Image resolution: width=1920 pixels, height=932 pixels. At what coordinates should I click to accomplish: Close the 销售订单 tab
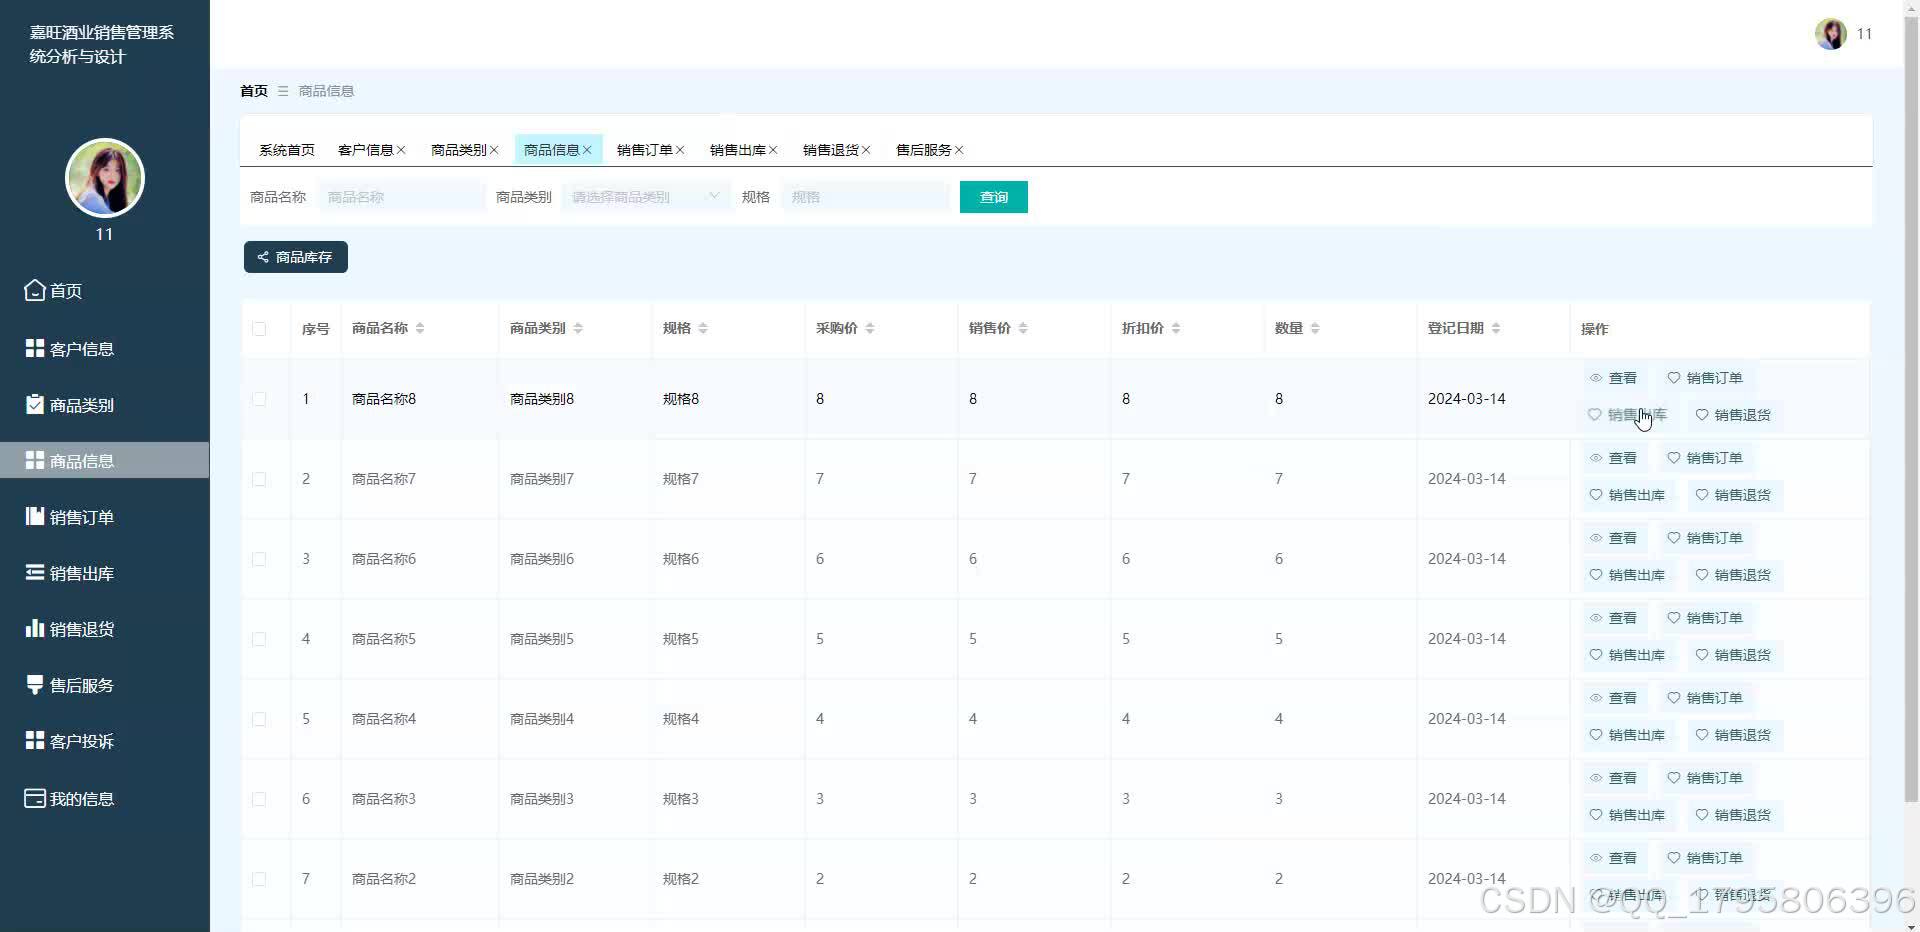(x=680, y=150)
